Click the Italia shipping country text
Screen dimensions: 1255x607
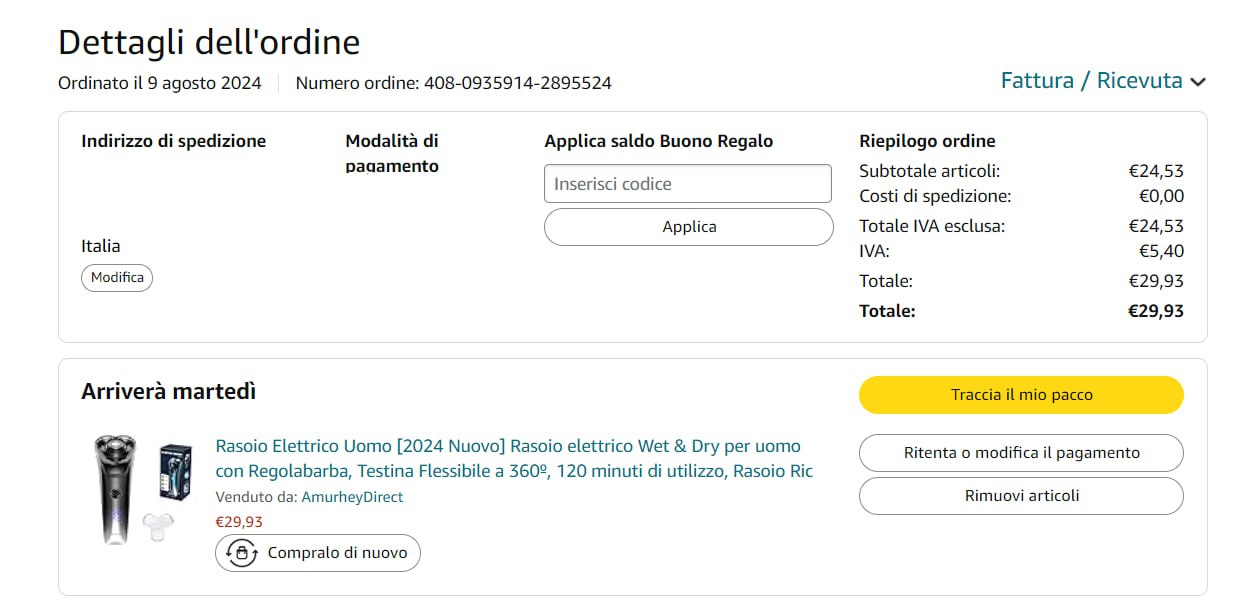[100, 246]
